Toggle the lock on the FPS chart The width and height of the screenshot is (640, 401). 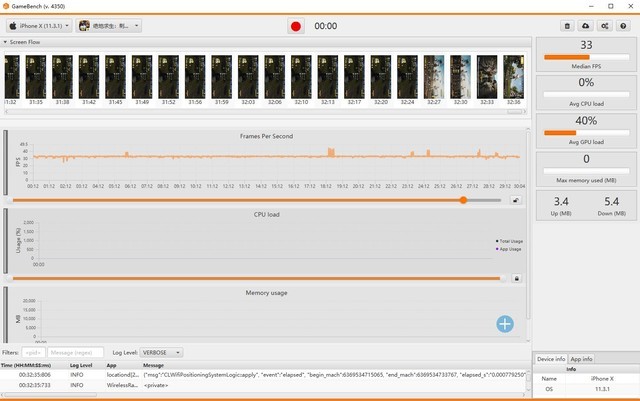tap(516, 200)
